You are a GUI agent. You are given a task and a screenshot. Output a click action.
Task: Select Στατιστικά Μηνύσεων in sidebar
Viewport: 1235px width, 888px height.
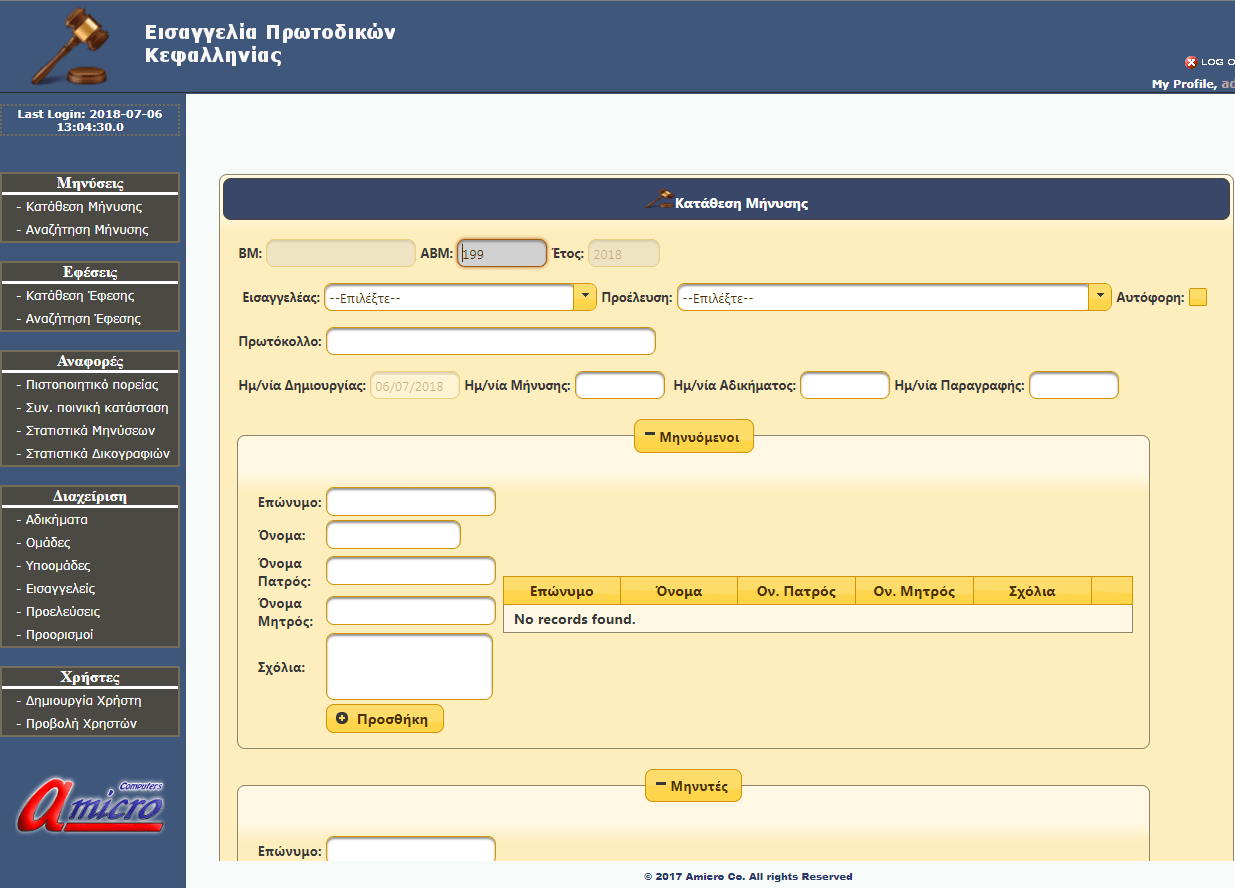pyautogui.click(x=90, y=431)
